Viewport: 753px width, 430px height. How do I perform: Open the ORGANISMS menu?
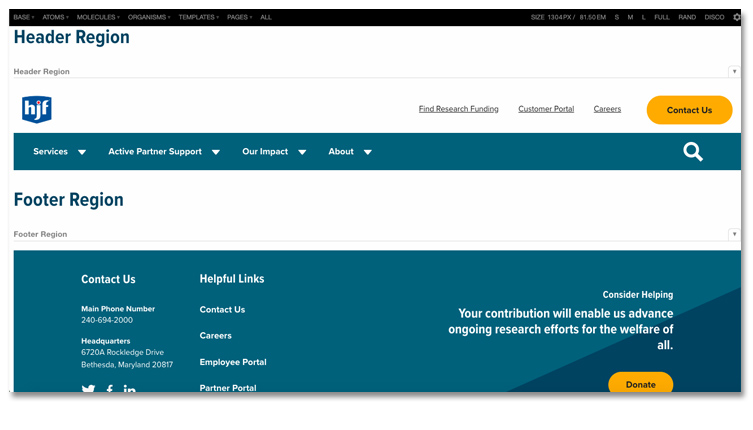click(x=149, y=17)
